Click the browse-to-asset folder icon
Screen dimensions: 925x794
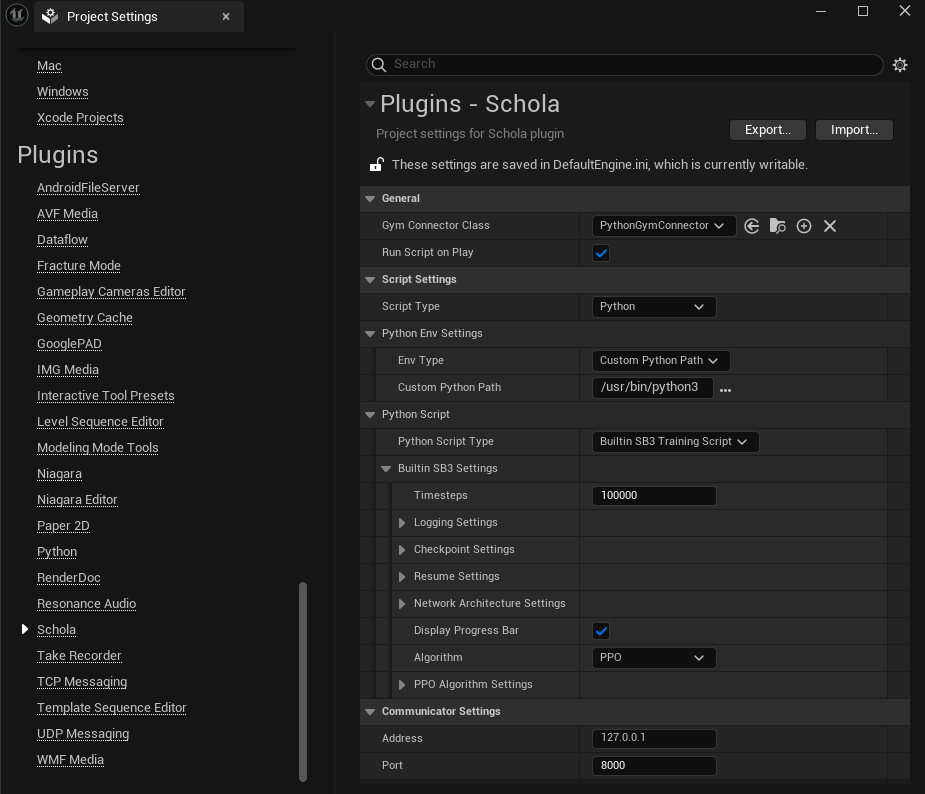778,226
